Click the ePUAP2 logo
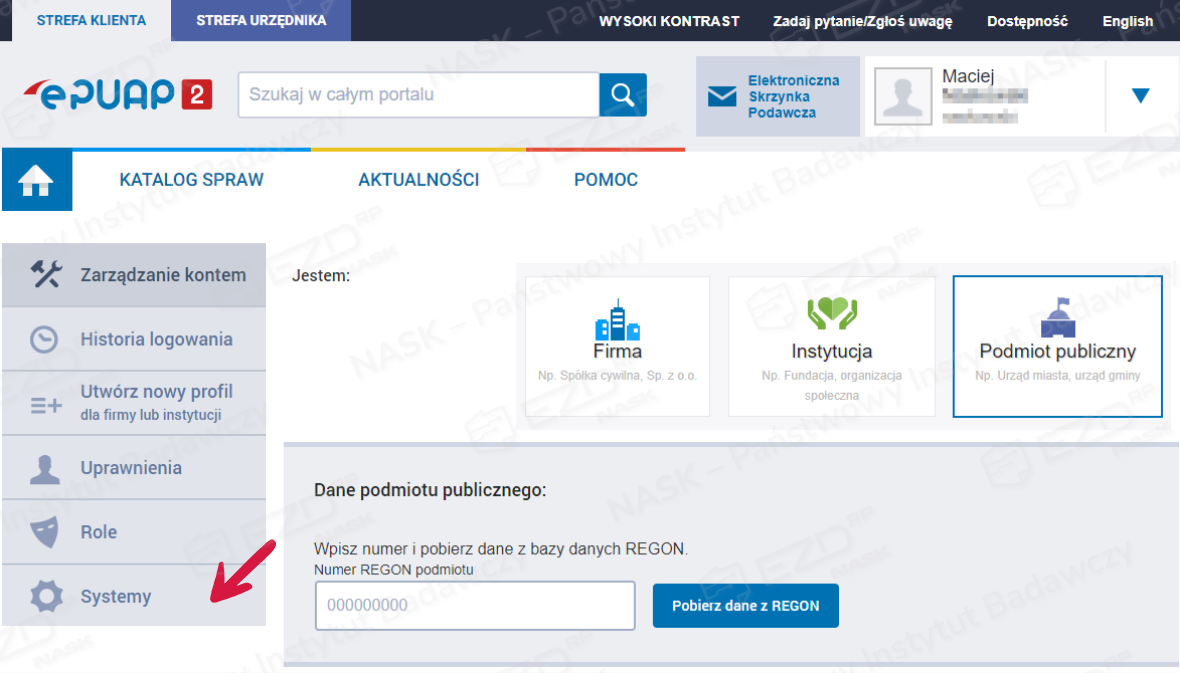This screenshot has width=1180, height=673. click(118, 95)
